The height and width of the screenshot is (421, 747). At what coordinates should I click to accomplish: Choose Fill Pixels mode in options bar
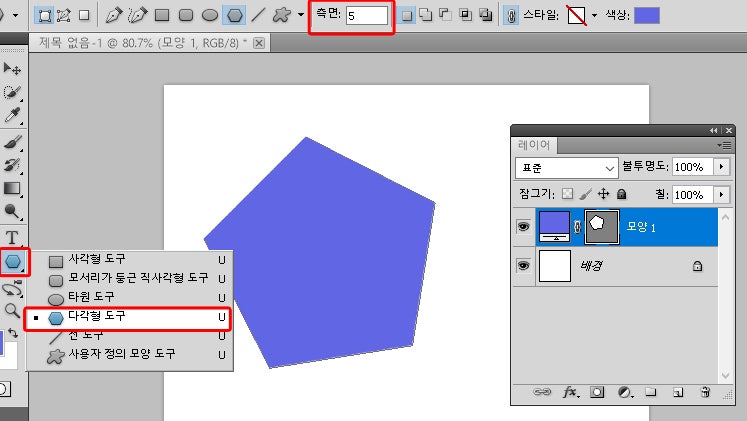pyautogui.click(x=84, y=15)
